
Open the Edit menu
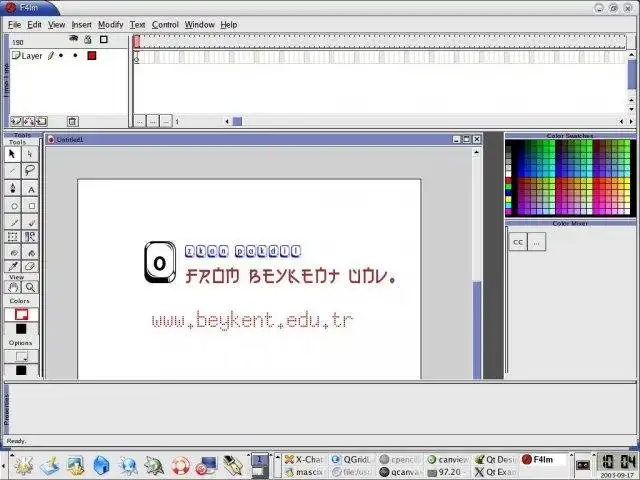tap(34, 25)
